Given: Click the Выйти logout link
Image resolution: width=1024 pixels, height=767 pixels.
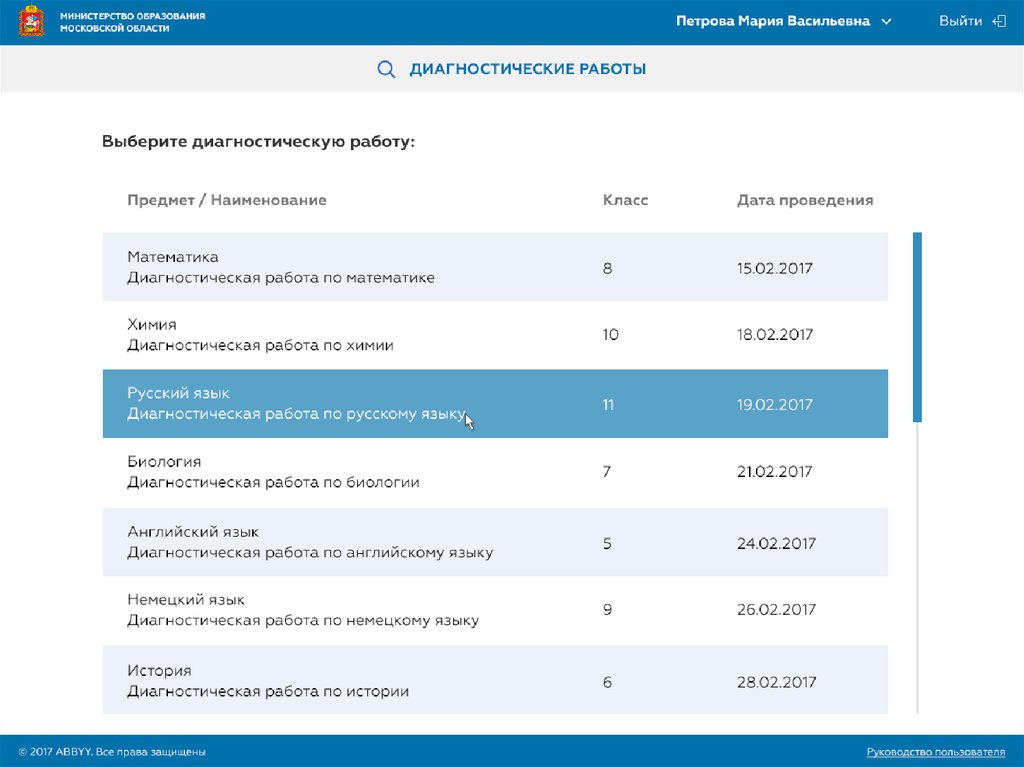Looking at the screenshot, I should (960, 21).
